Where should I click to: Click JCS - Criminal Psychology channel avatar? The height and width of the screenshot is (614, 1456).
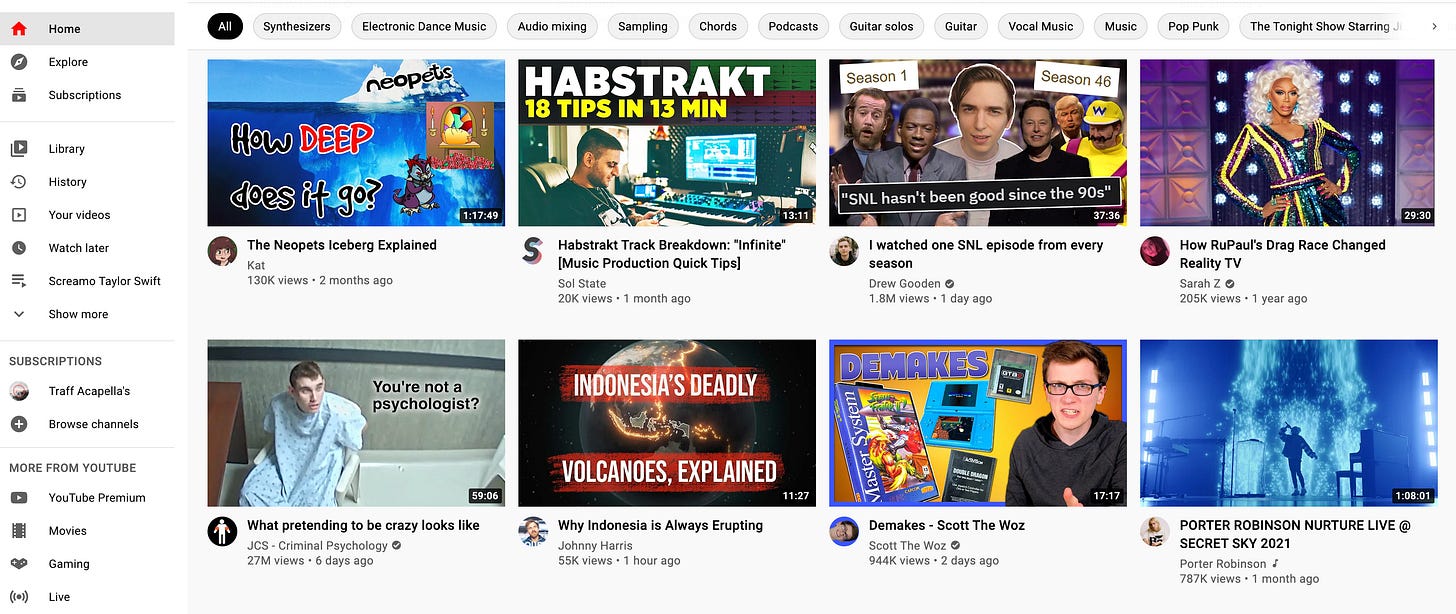coord(222,531)
